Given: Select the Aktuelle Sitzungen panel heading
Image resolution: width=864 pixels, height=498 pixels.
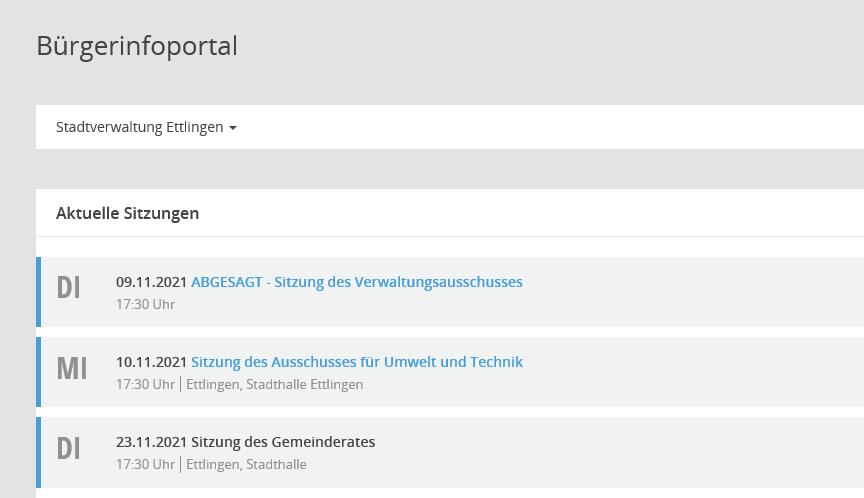Looking at the screenshot, I should pos(127,213).
